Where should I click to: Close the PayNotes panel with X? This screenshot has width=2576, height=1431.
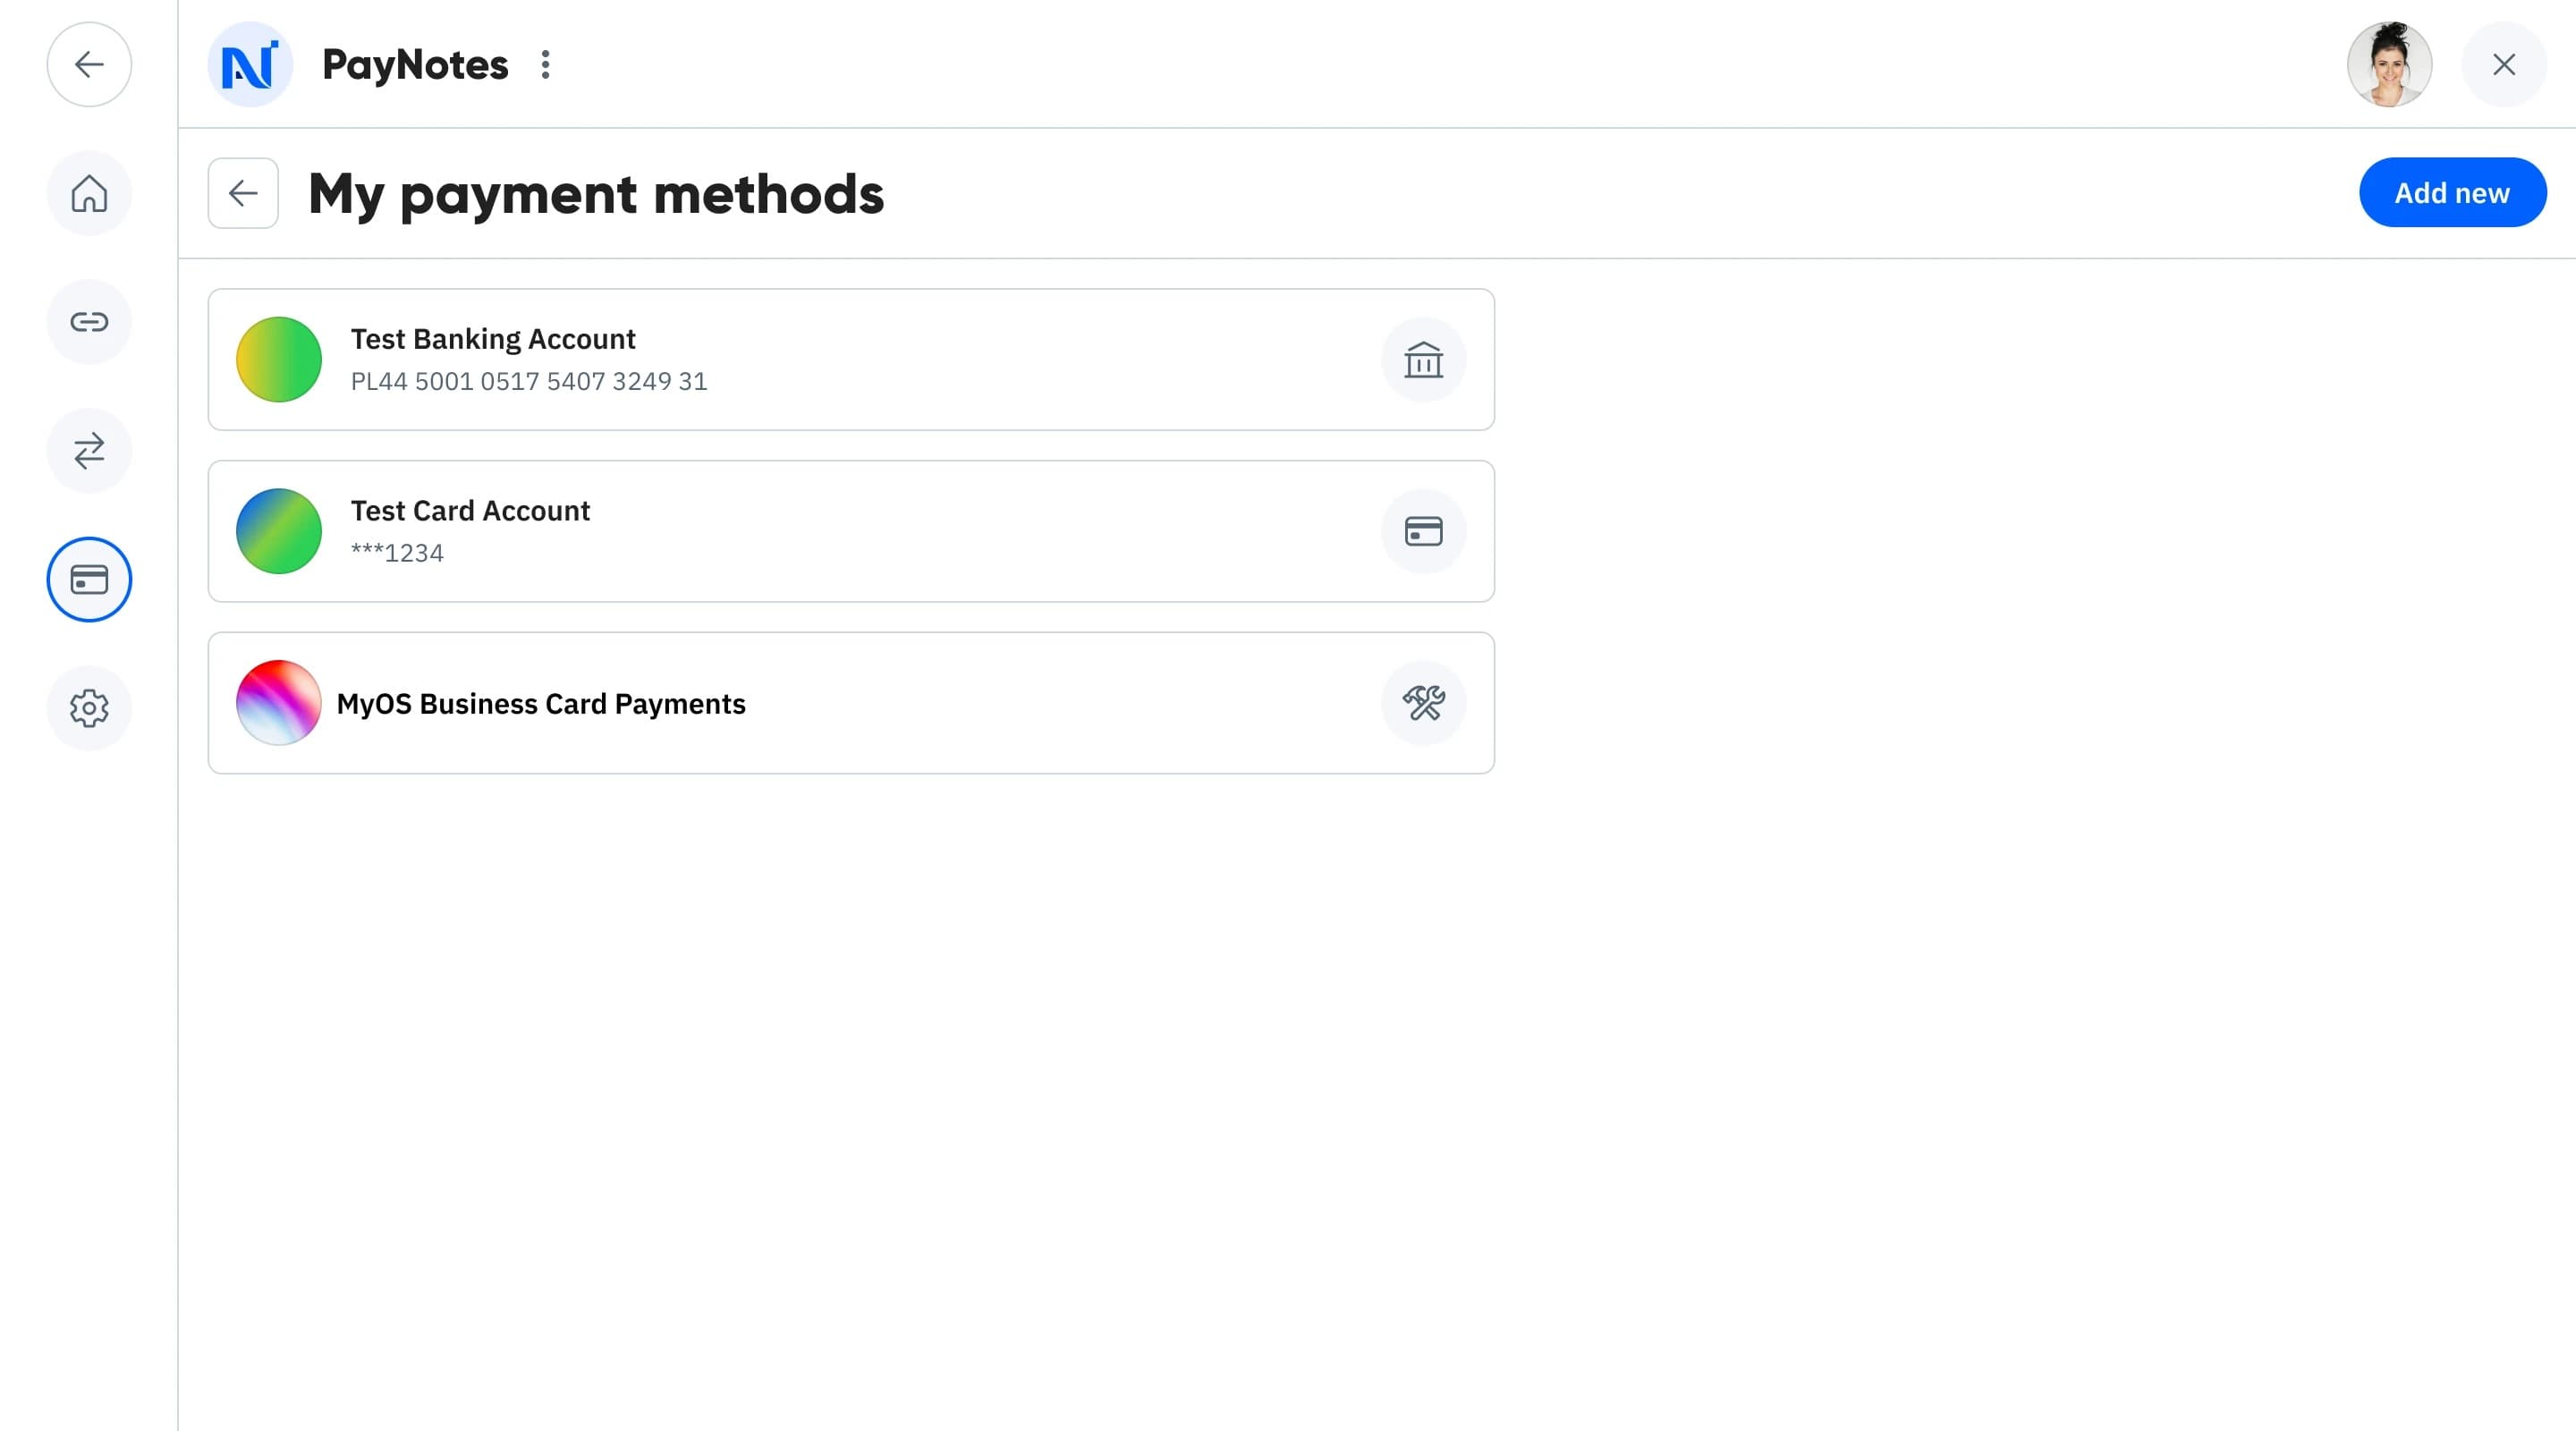(x=2503, y=65)
